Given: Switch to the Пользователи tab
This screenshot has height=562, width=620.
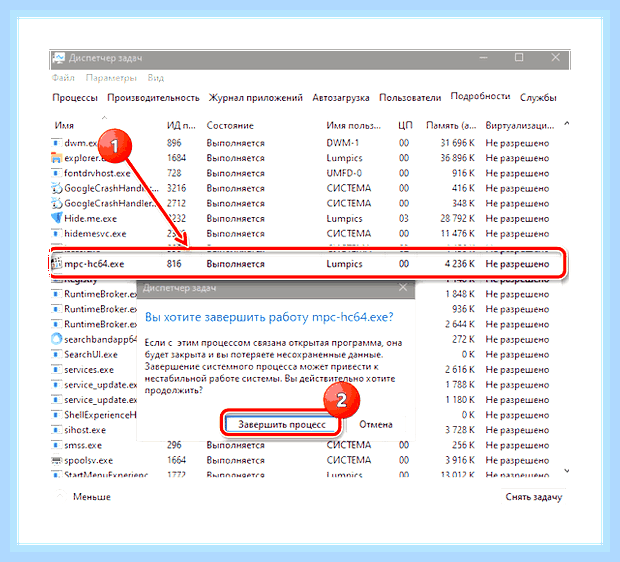Looking at the screenshot, I should point(410,97).
